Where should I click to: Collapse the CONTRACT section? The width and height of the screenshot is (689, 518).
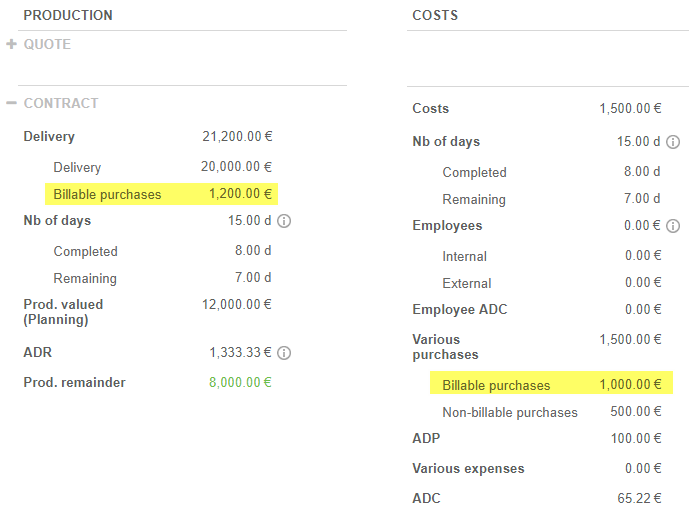[61, 103]
